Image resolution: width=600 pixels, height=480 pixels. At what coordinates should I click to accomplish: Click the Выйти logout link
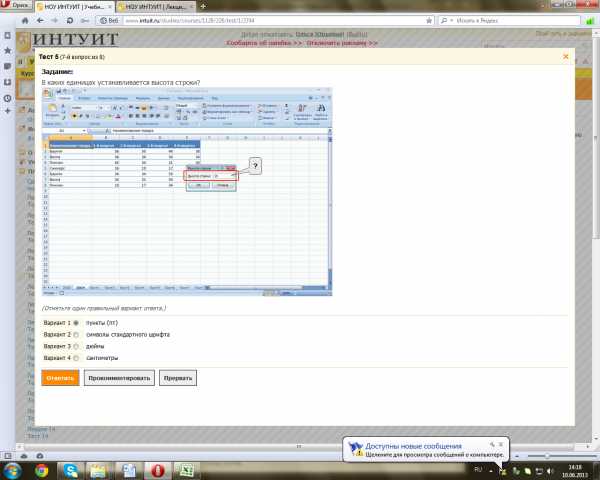point(357,34)
